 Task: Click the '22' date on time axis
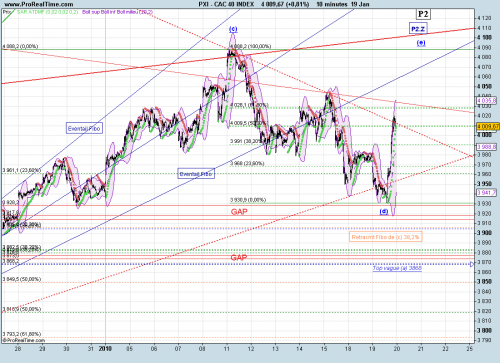(x=445, y=349)
